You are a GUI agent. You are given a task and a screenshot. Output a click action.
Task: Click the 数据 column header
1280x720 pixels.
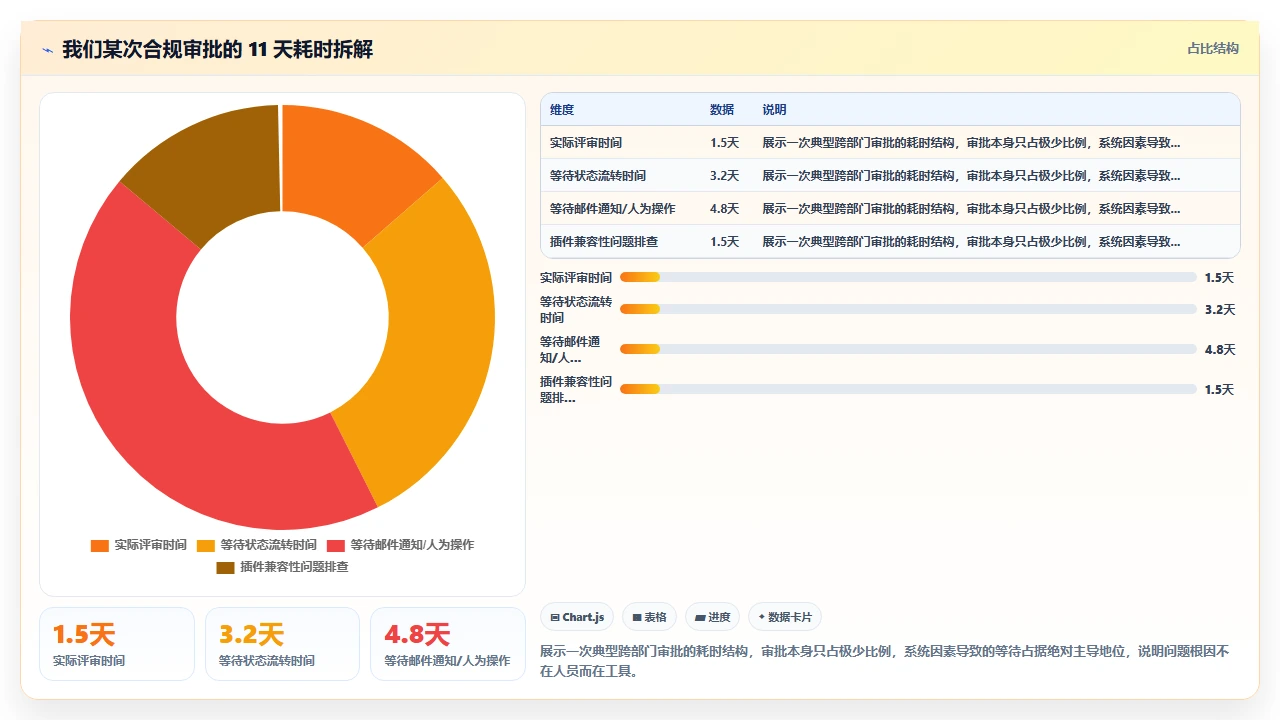pyautogui.click(x=722, y=110)
